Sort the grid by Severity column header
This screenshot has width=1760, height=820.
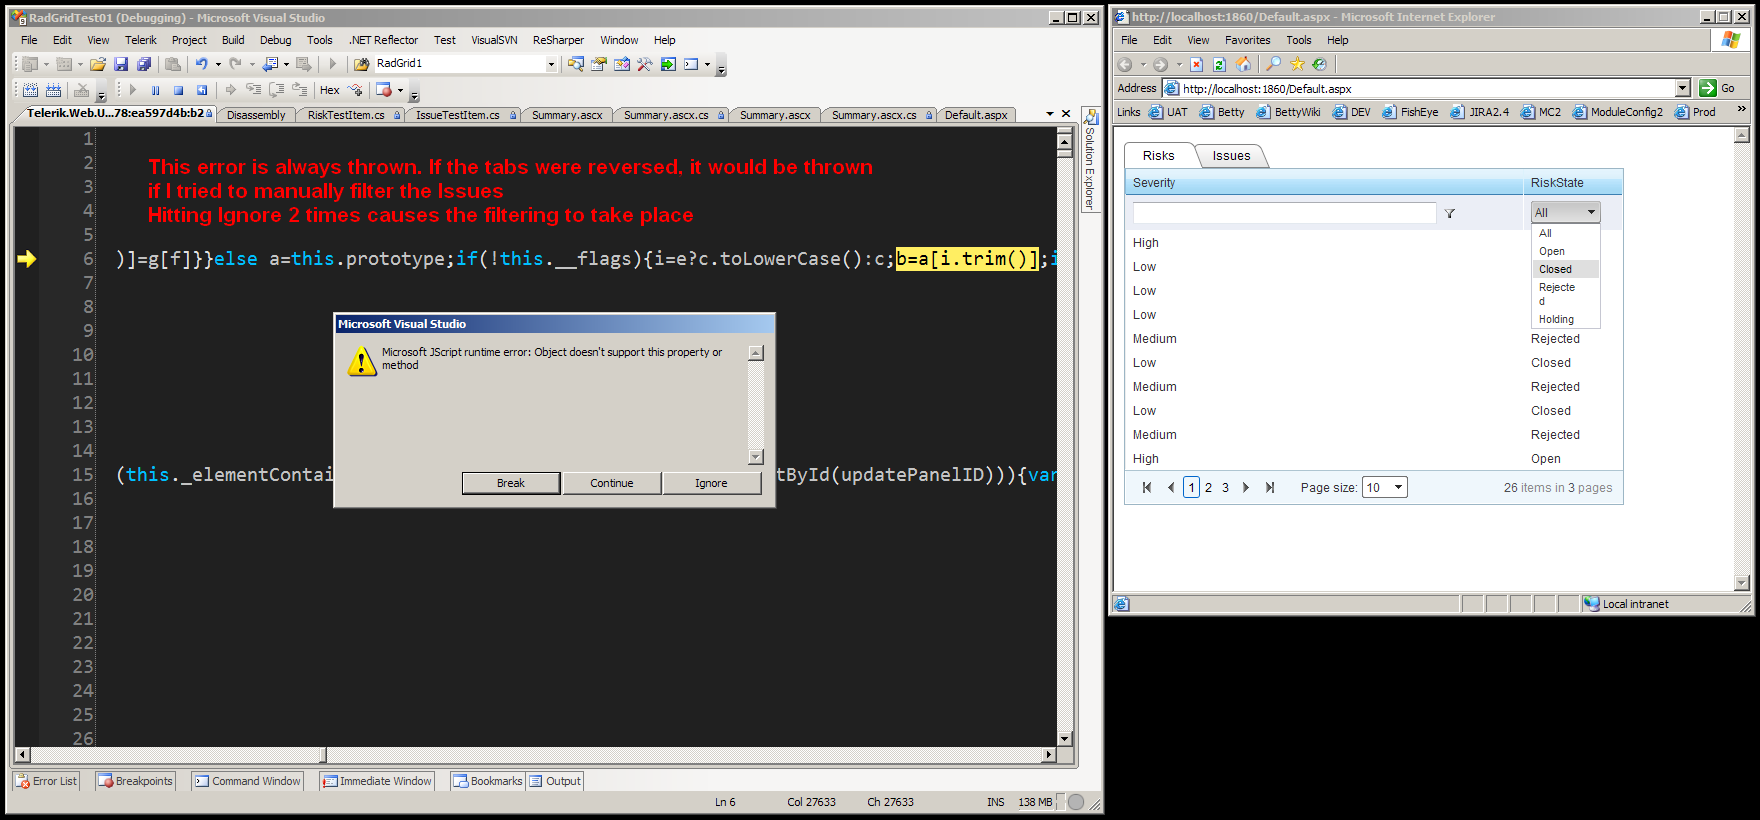[x=1154, y=183]
